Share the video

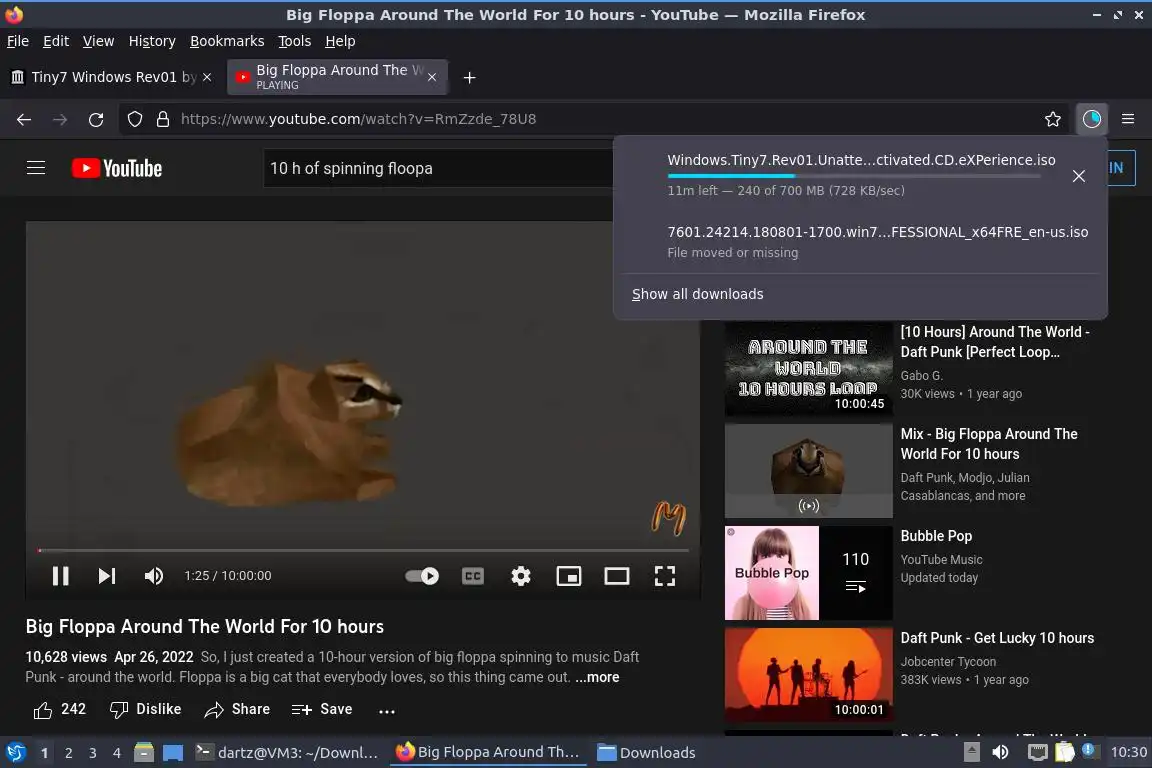click(237, 709)
